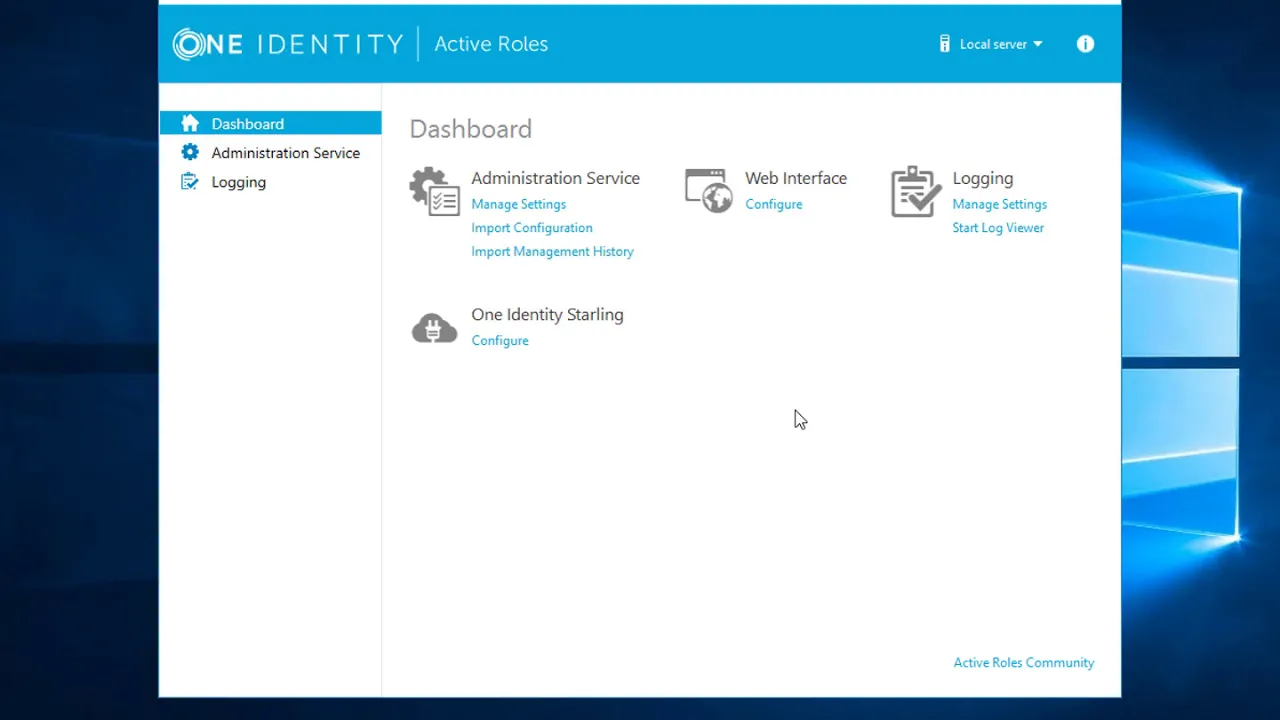Click the Logging clipboard-check tile icon
1280x720 pixels.
pos(916,191)
